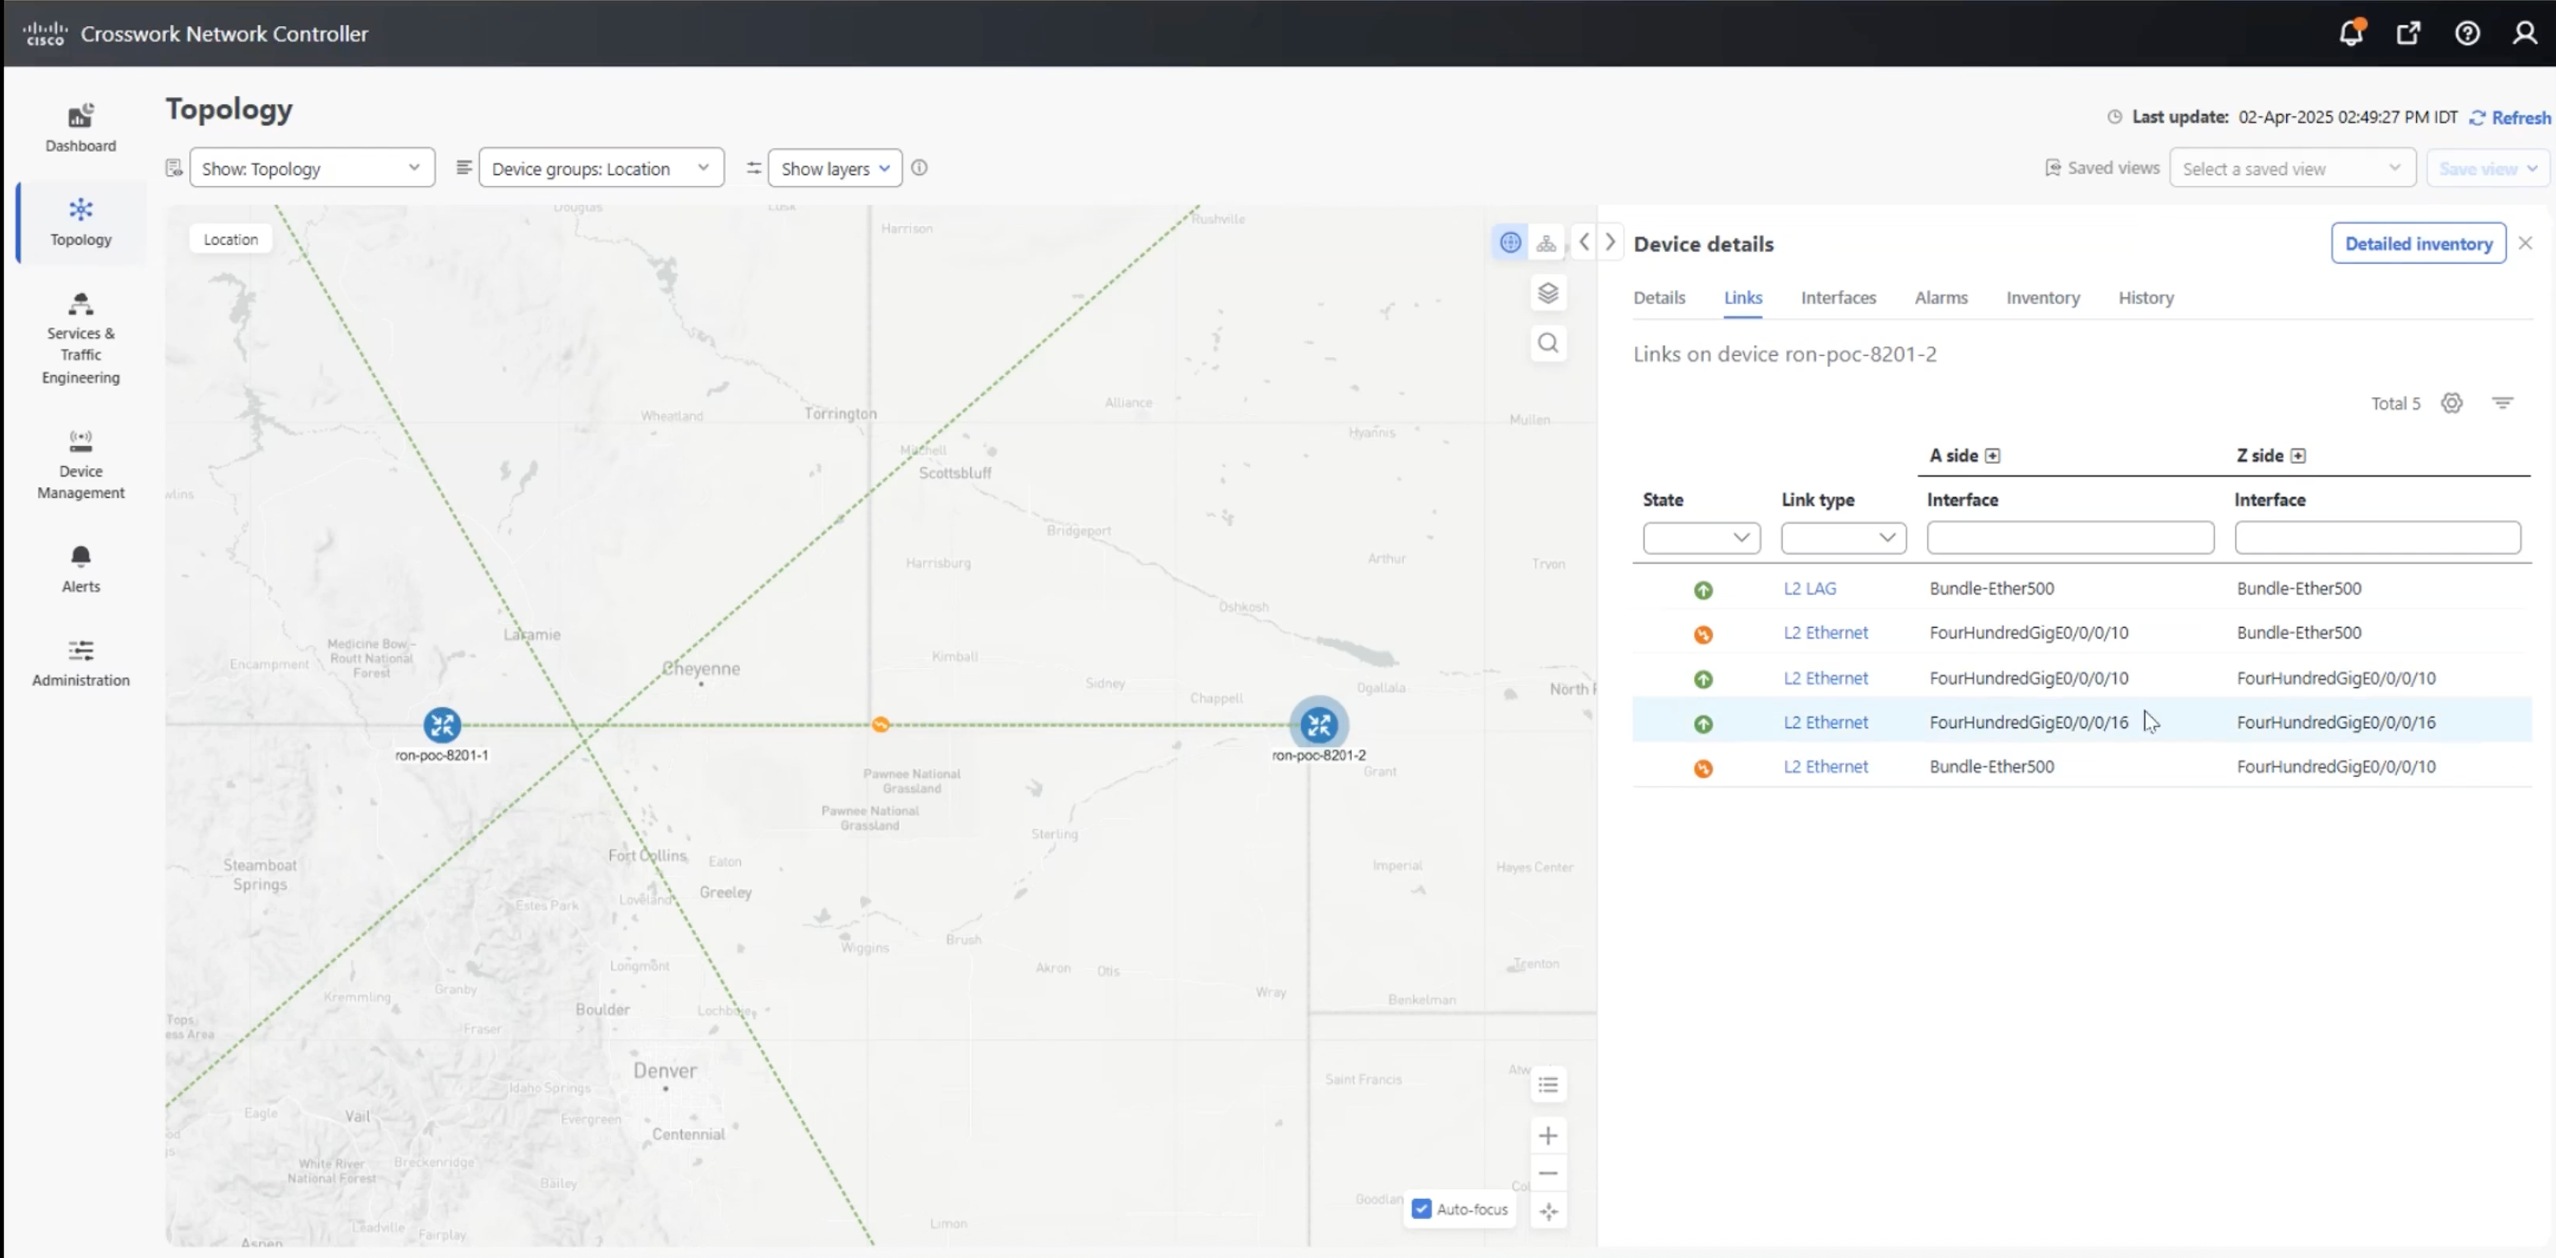2556x1258 pixels.
Task: Click the open-in-new-window icon in header
Action: [x=2409, y=33]
